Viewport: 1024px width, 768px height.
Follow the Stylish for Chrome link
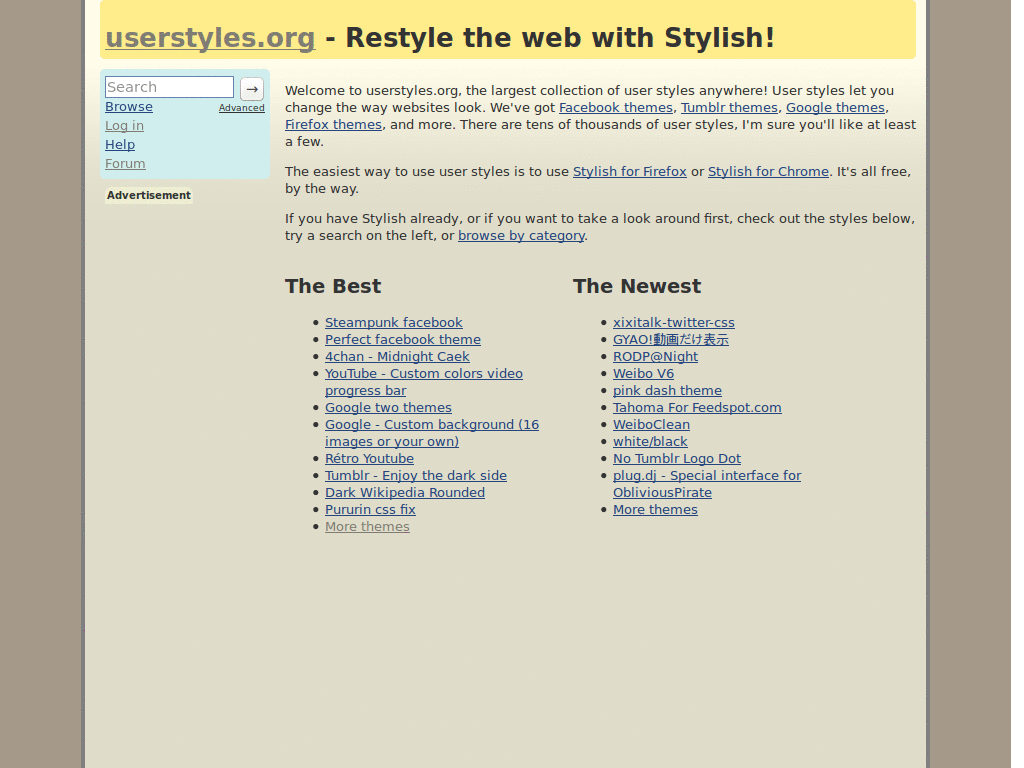pyautogui.click(x=768, y=172)
